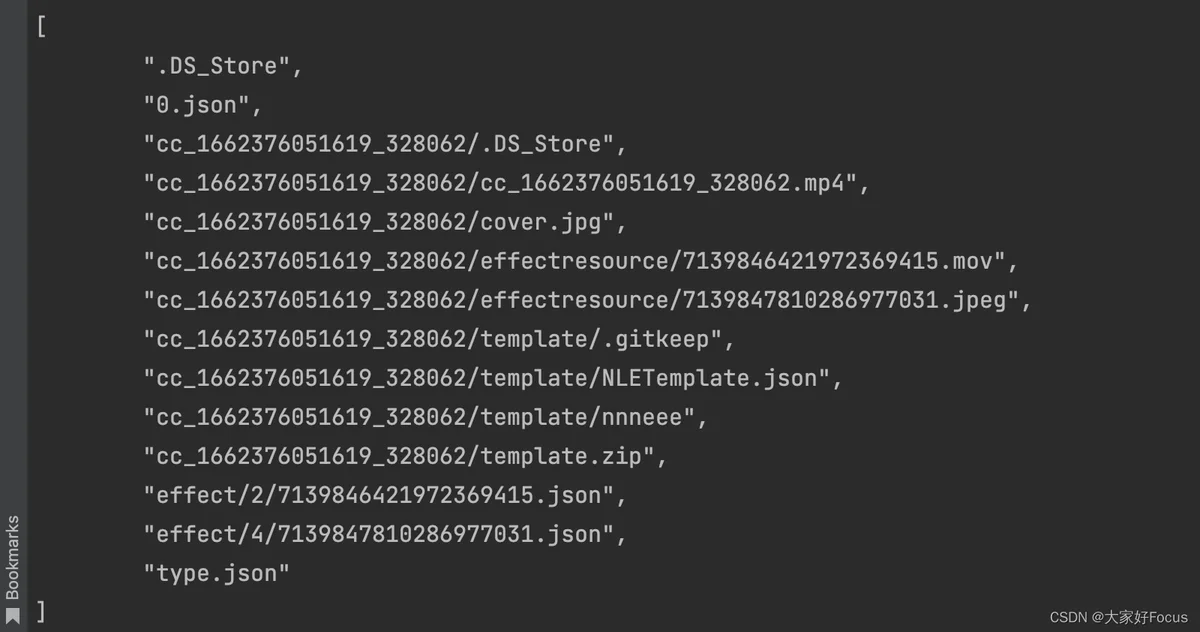Click the CSDN watermark text

[1119, 617]
